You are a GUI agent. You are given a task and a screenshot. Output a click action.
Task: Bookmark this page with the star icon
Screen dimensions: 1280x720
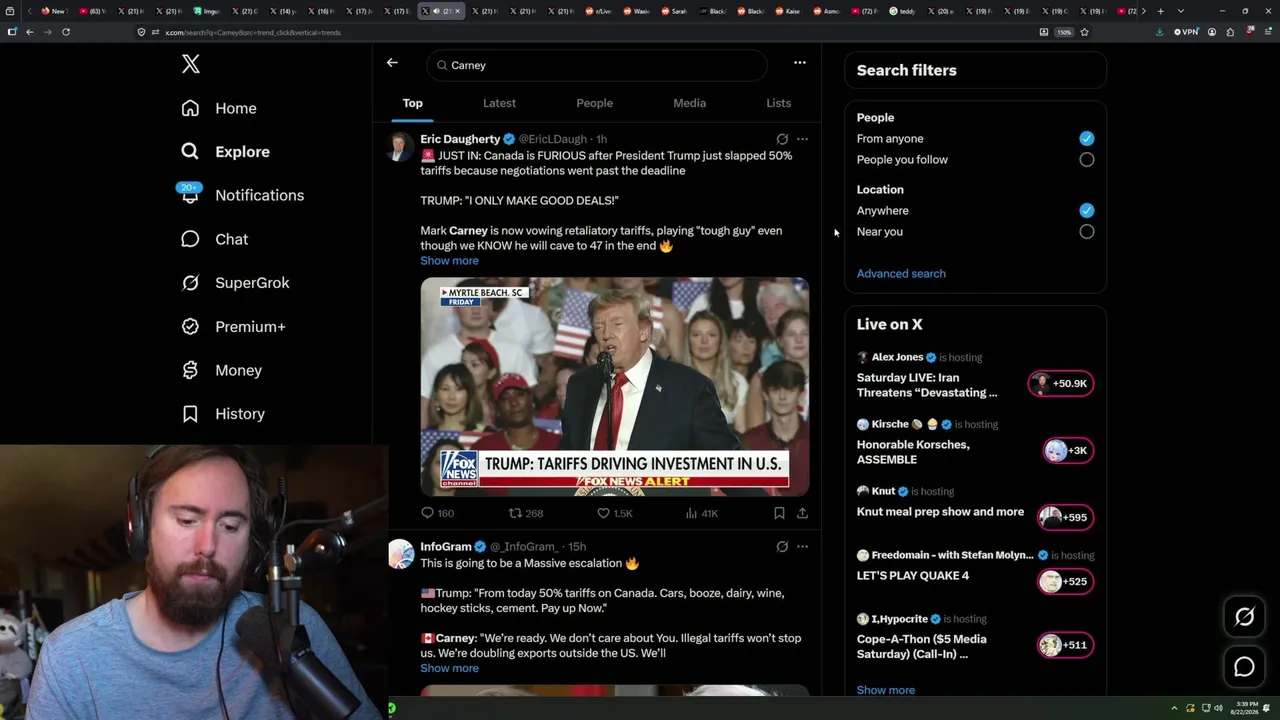pyautogui.click(x=1084, y=32)
